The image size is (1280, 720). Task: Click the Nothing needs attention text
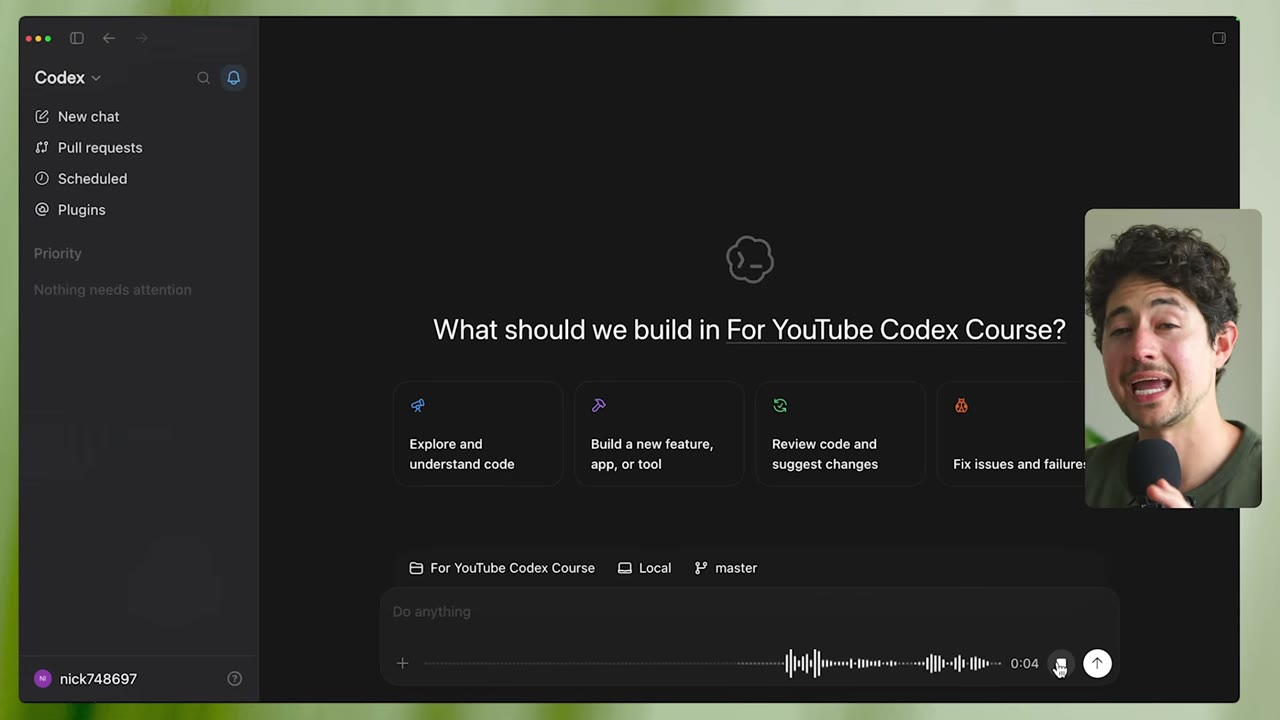click(113, 290)
